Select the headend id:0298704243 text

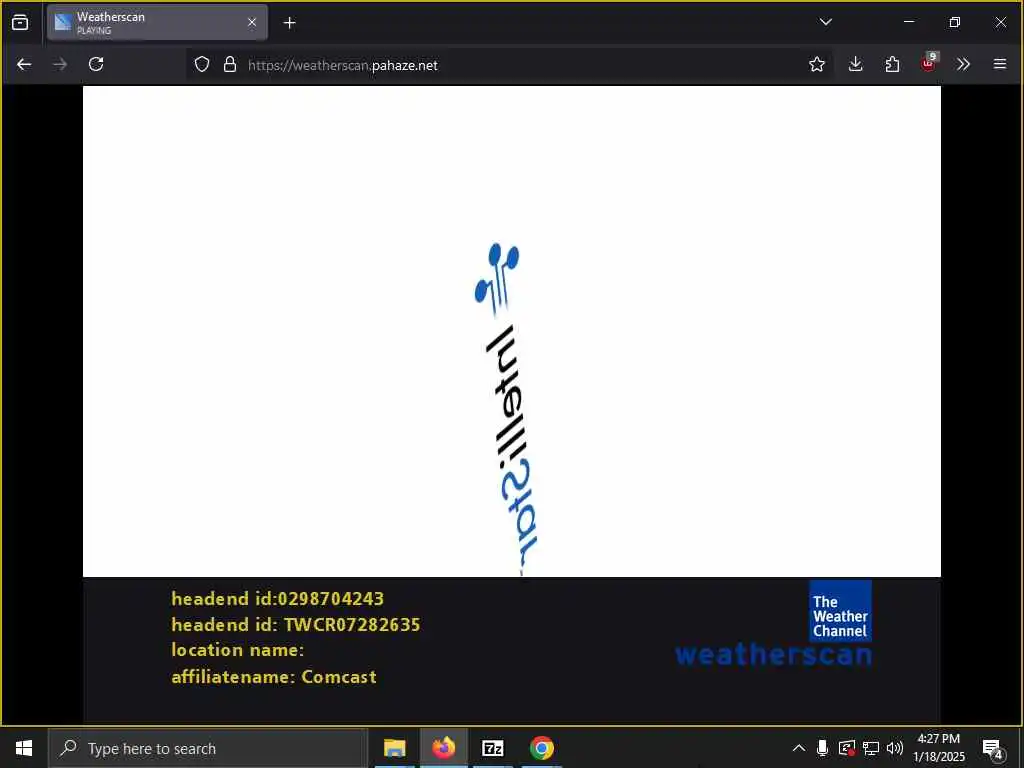pos(278,599)
